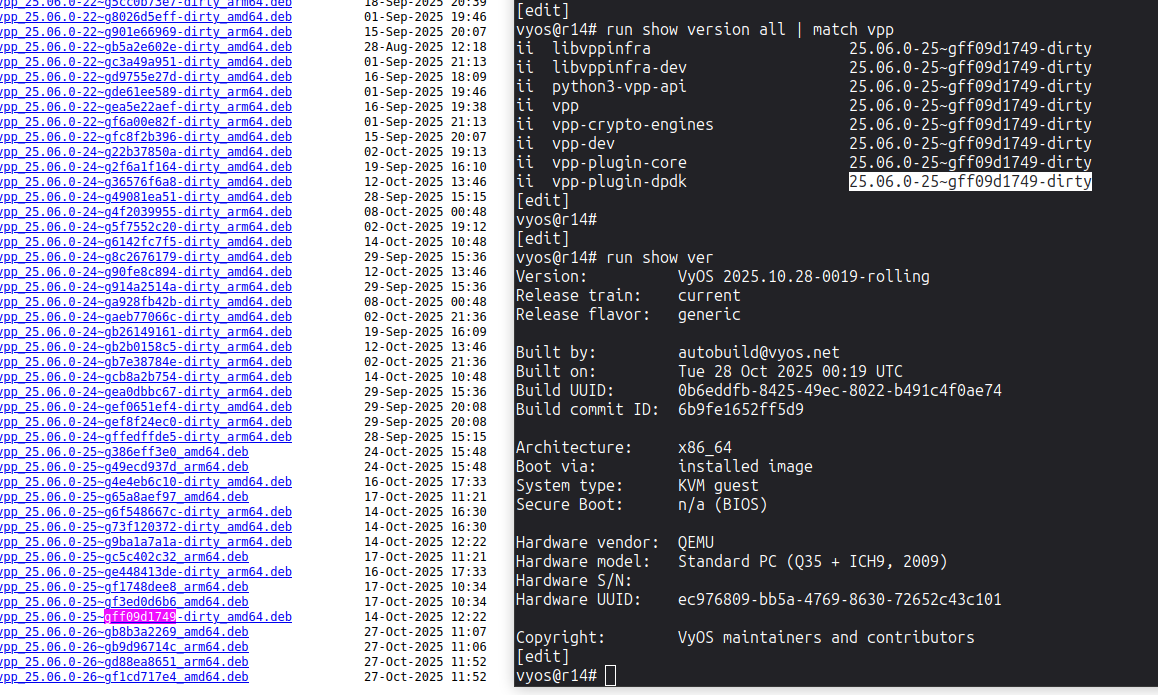Open vpp 25.06.0-24 gcb8a2b754-dirty arm64 link
The image size is (1158, 695).
[x=146, y=377]
